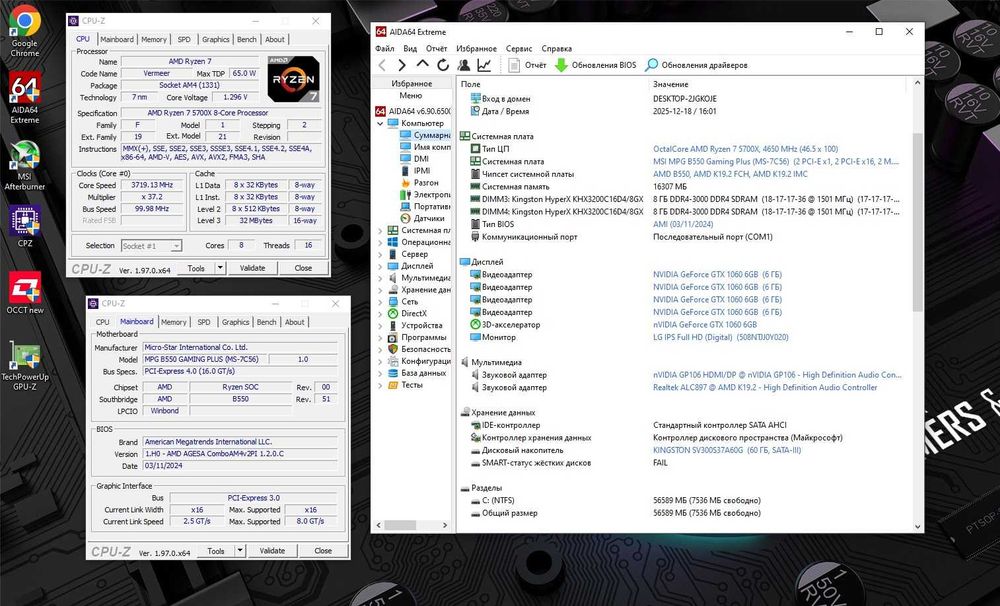The height and width of the screenshot is (606, 1000).
Task: Expand Сервер tree node
Action: 380,254
